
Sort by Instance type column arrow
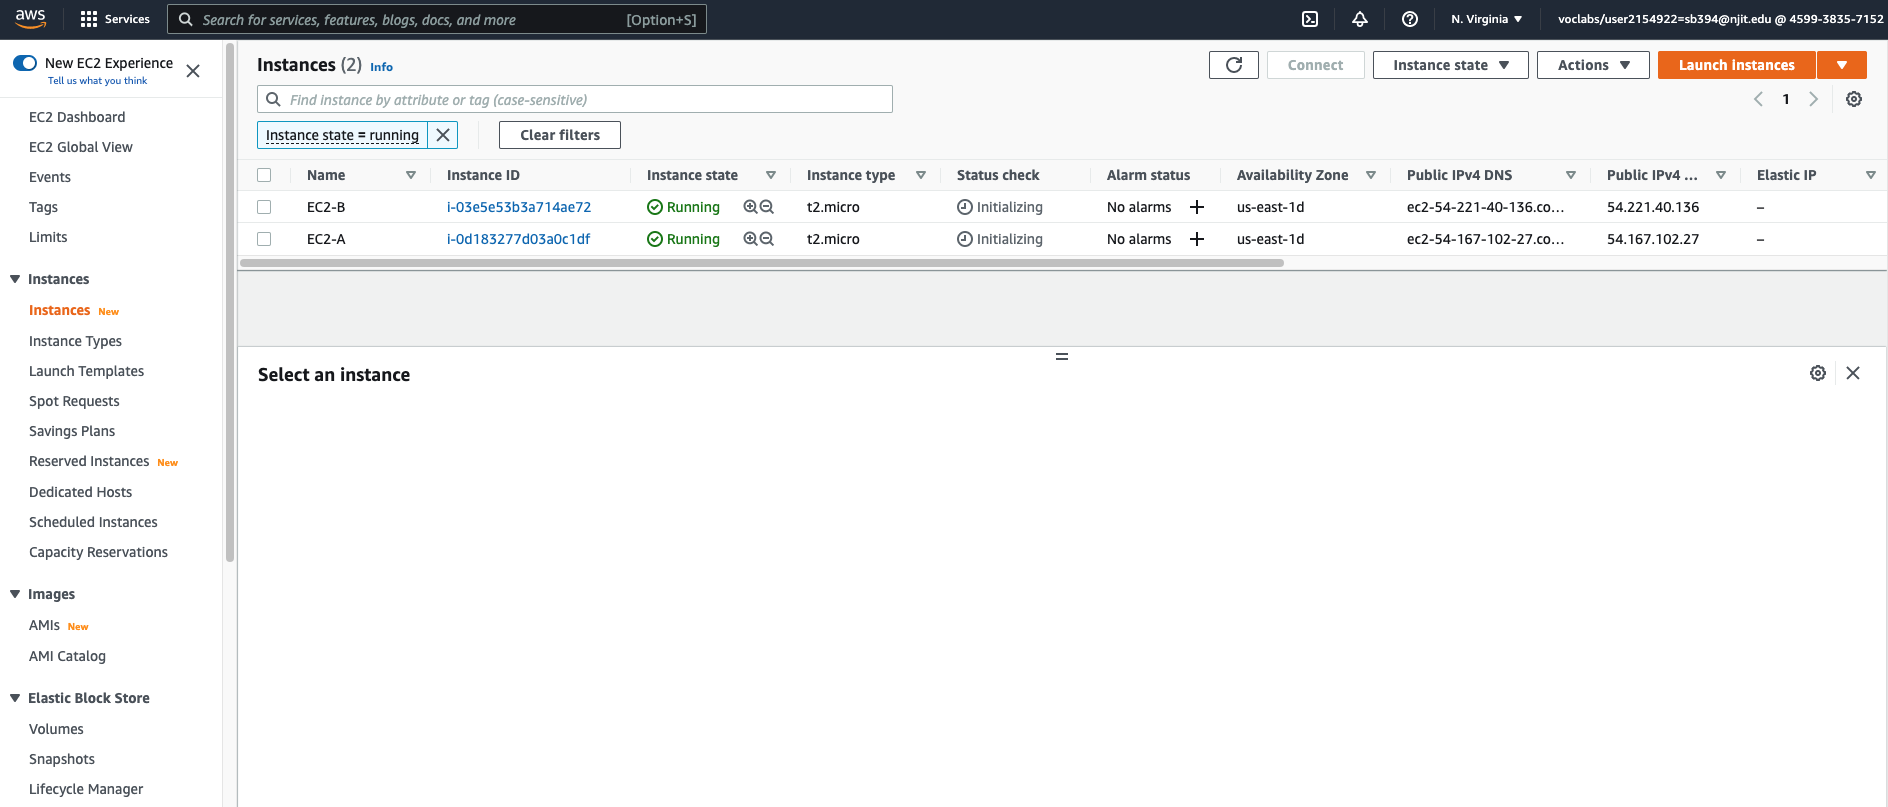coord(921,175)
